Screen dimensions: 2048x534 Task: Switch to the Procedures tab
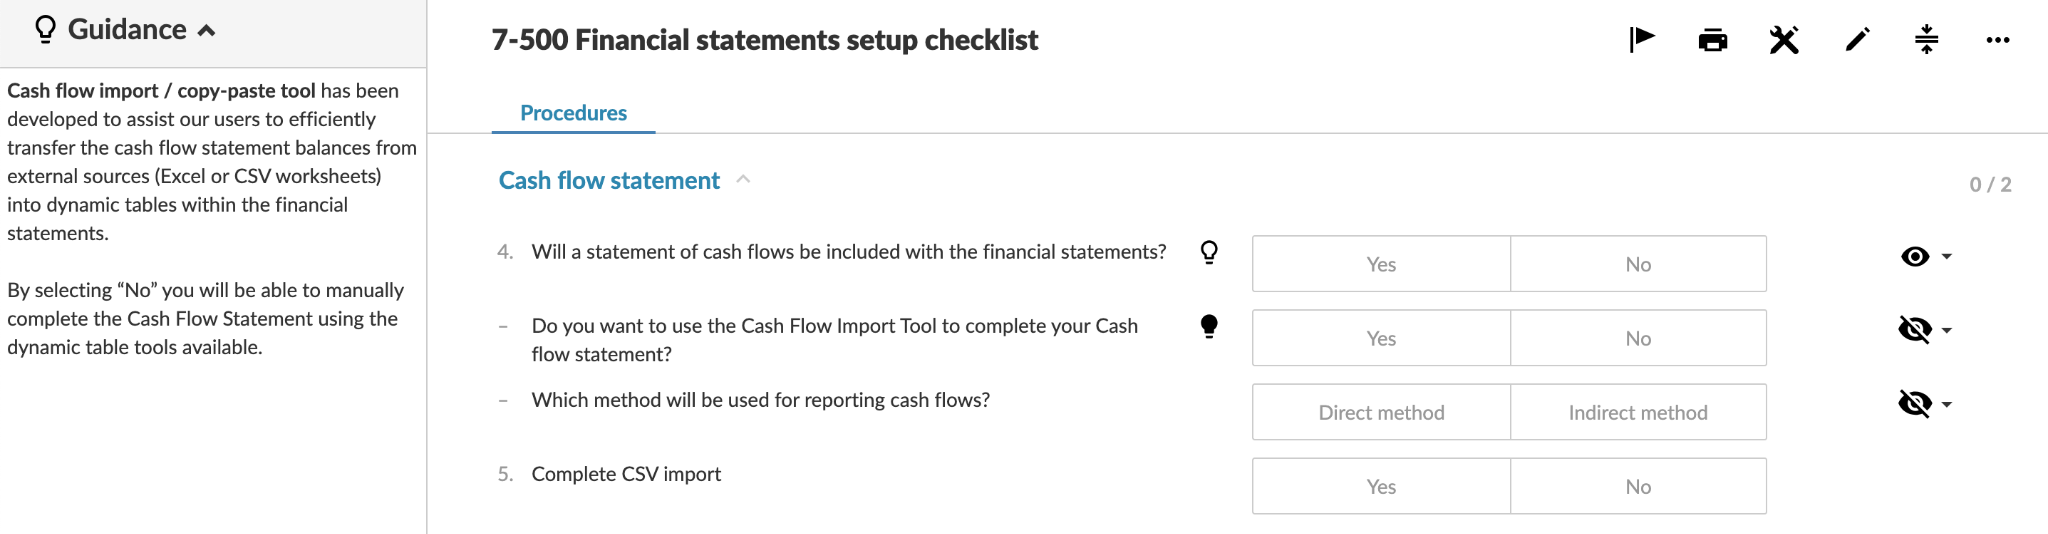(573, 113)
